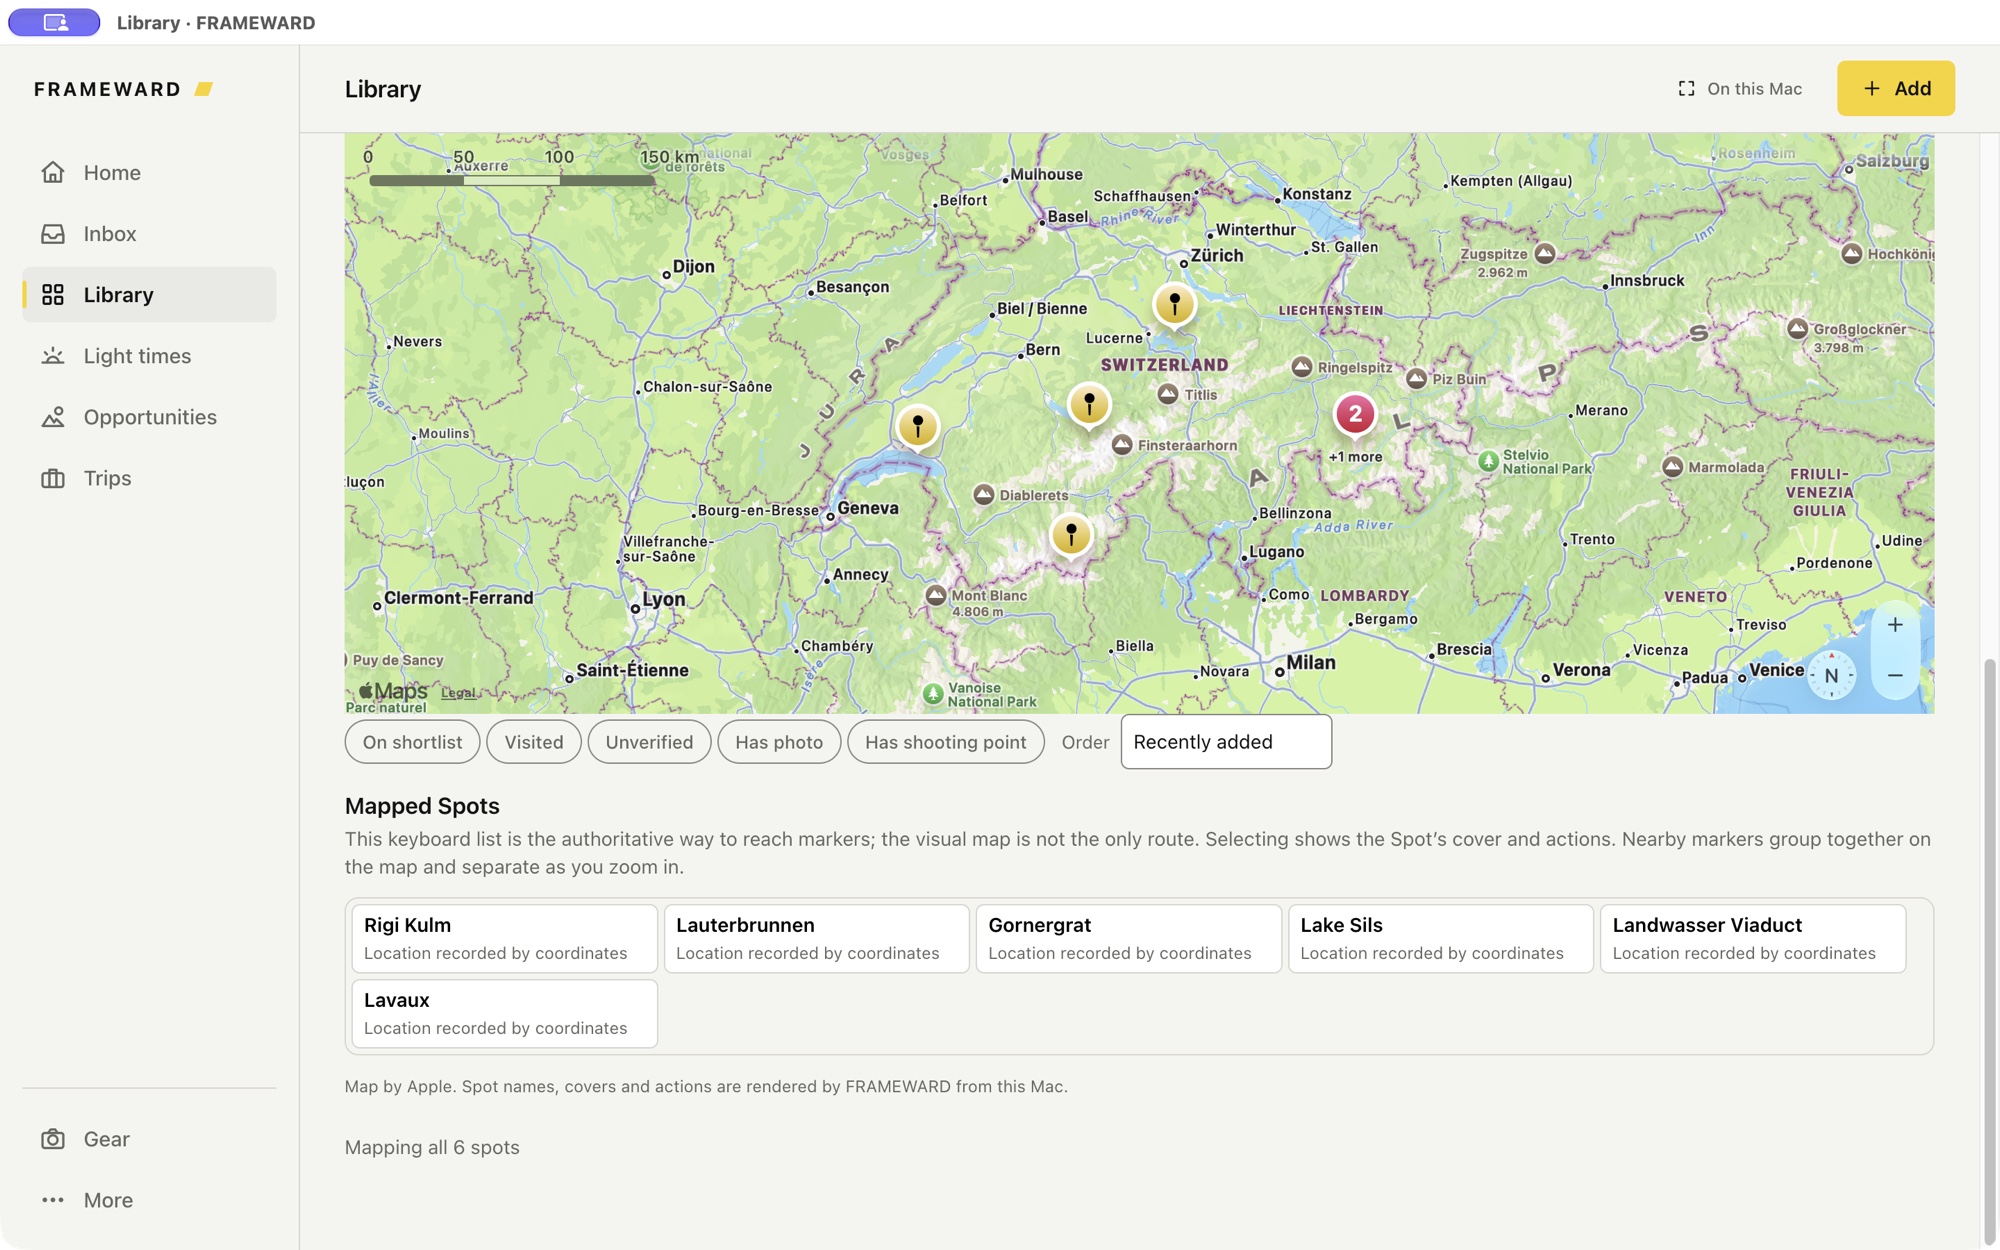Go to the Library section
This screenshot has width=2000, height=1250.
pos(149,294)
